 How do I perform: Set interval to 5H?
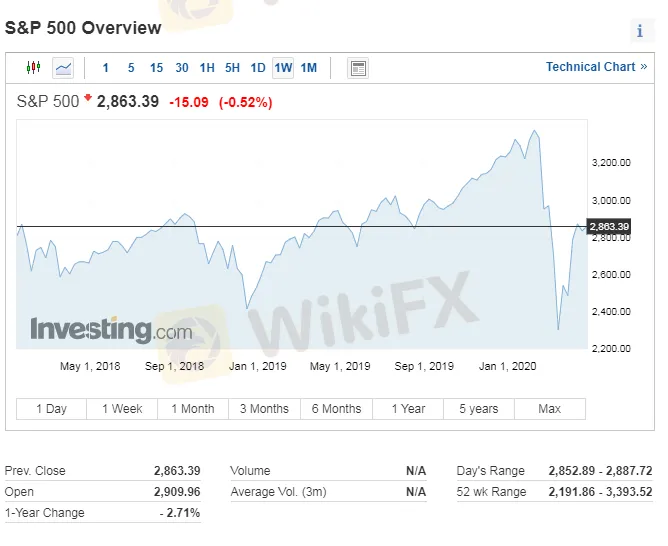232,68
